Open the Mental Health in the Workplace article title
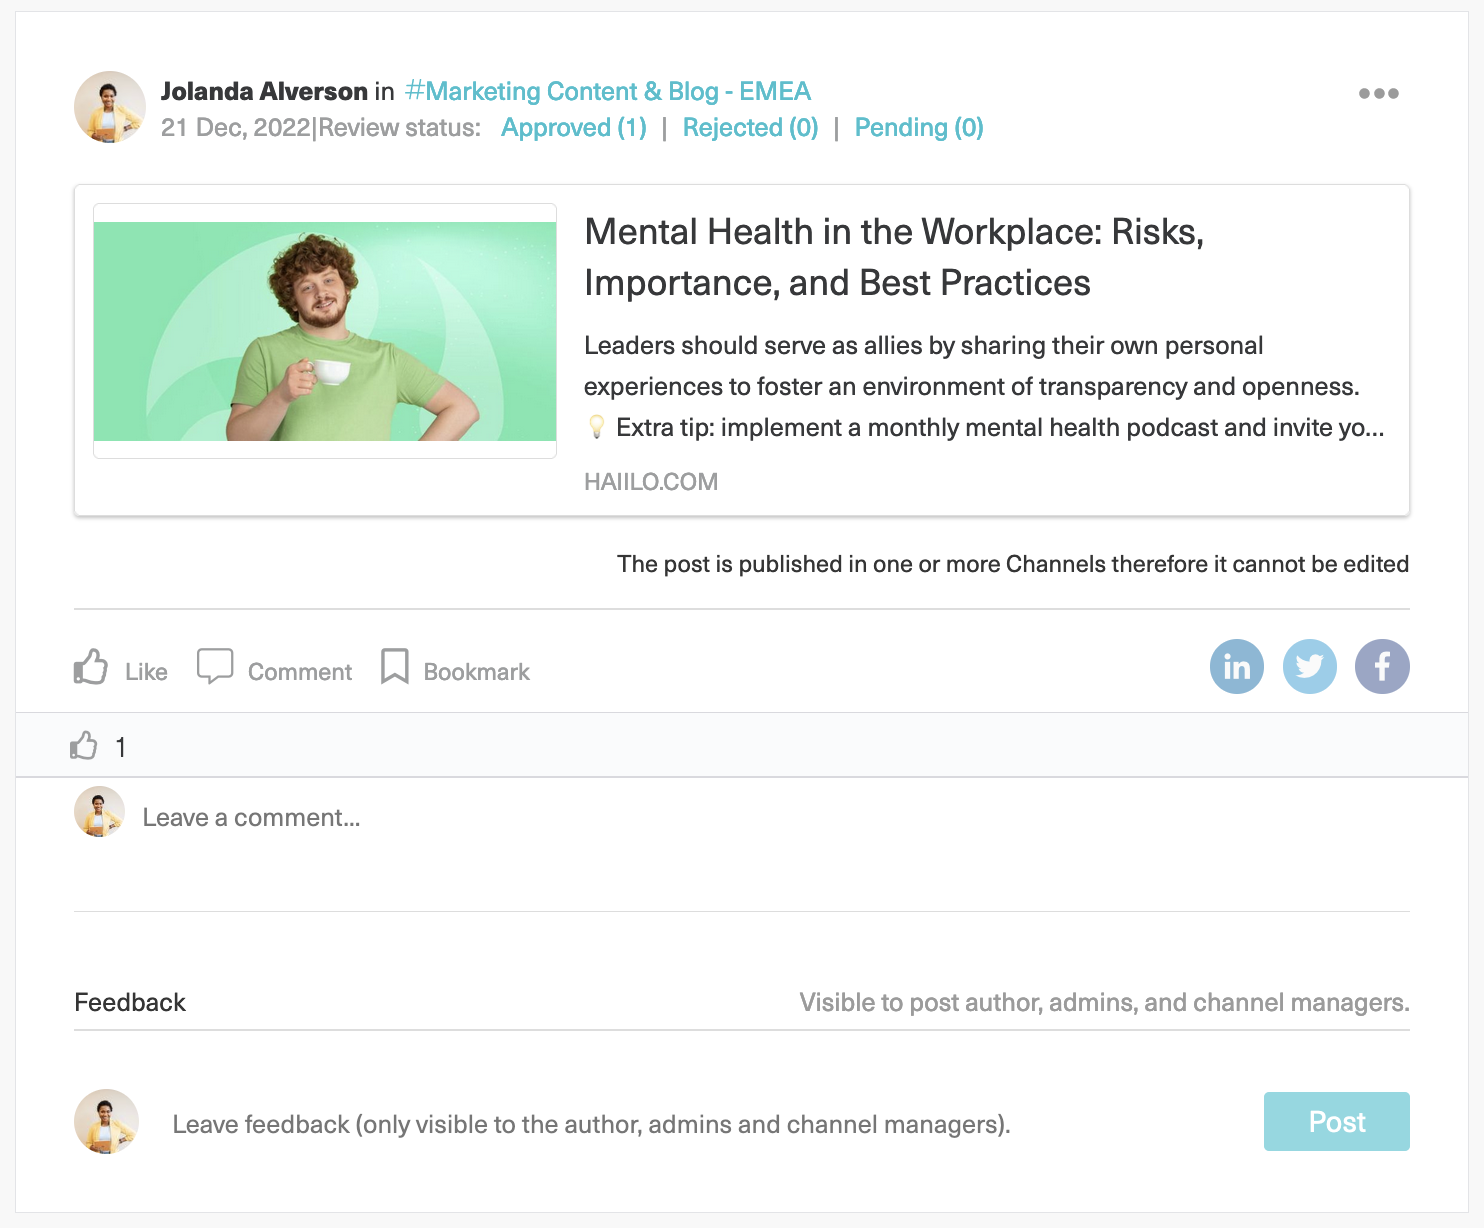 893,257
